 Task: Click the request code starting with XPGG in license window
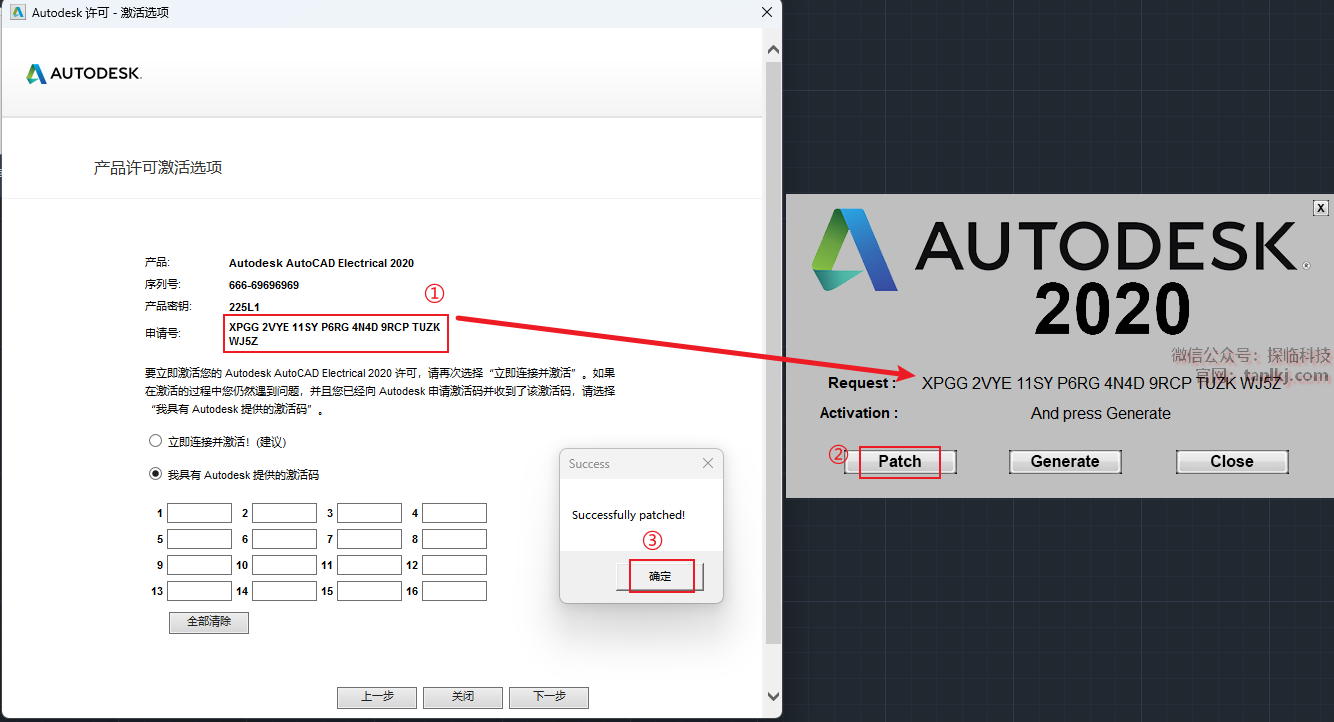tap(335, 334)
